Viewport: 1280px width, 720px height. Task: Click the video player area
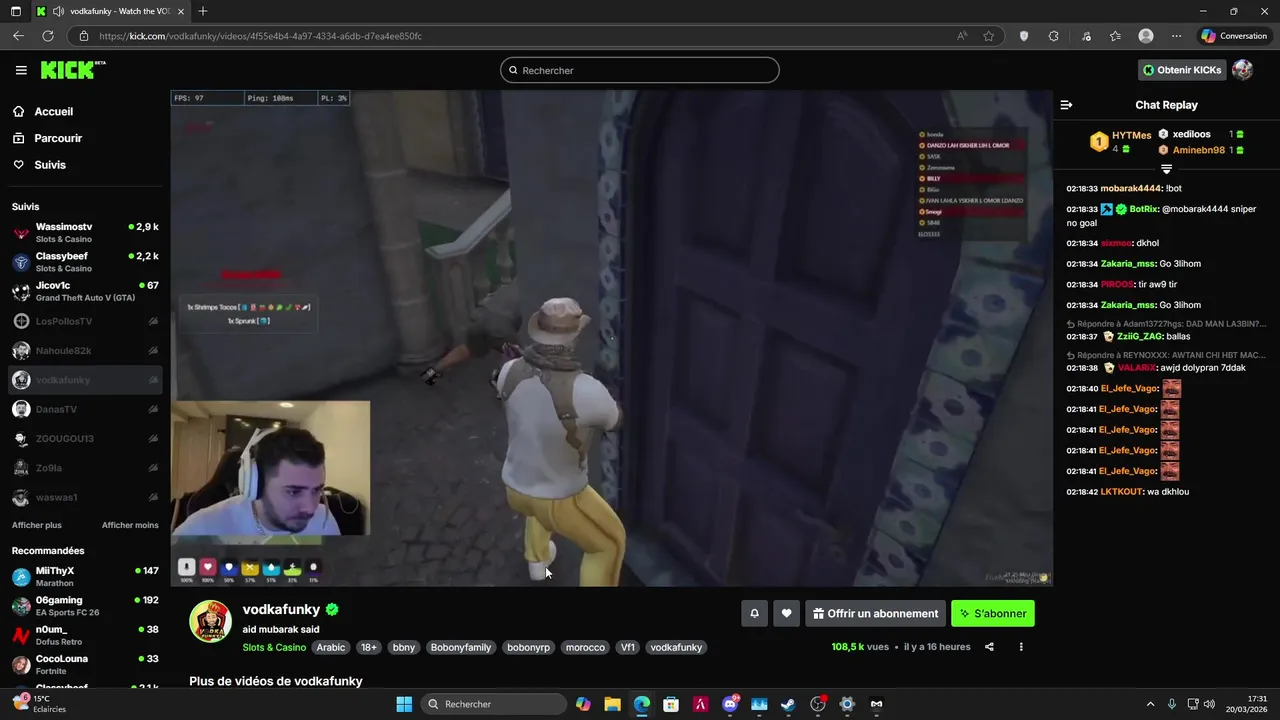click(x=611, y=338)
